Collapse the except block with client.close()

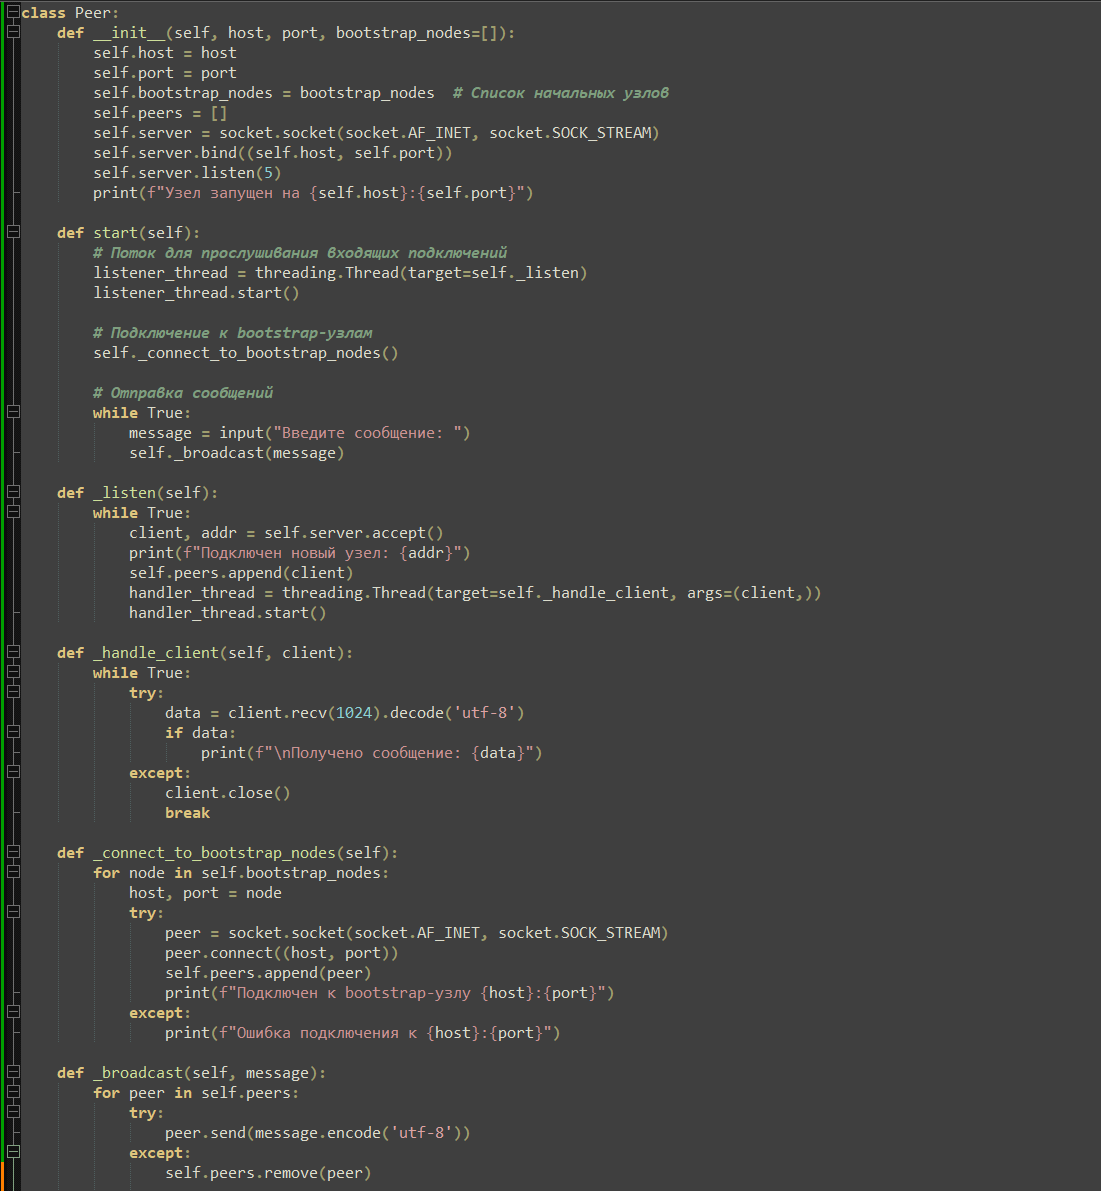(13, 772)
